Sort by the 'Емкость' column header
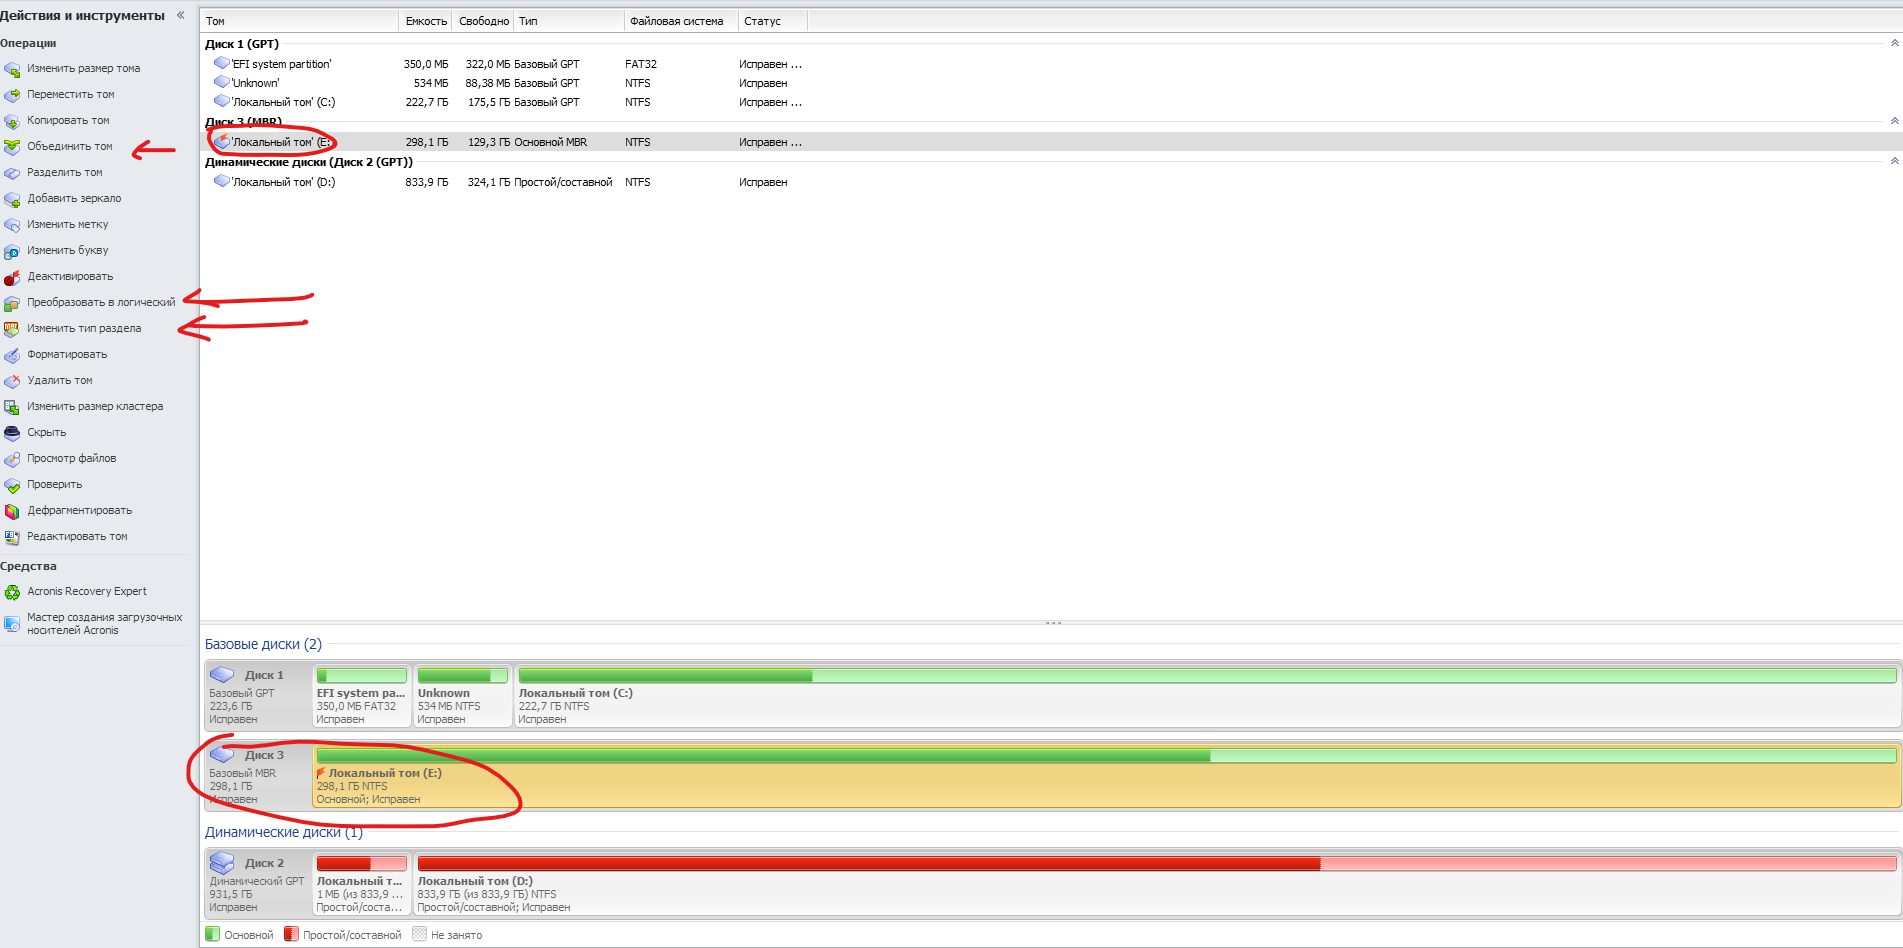 426,21
